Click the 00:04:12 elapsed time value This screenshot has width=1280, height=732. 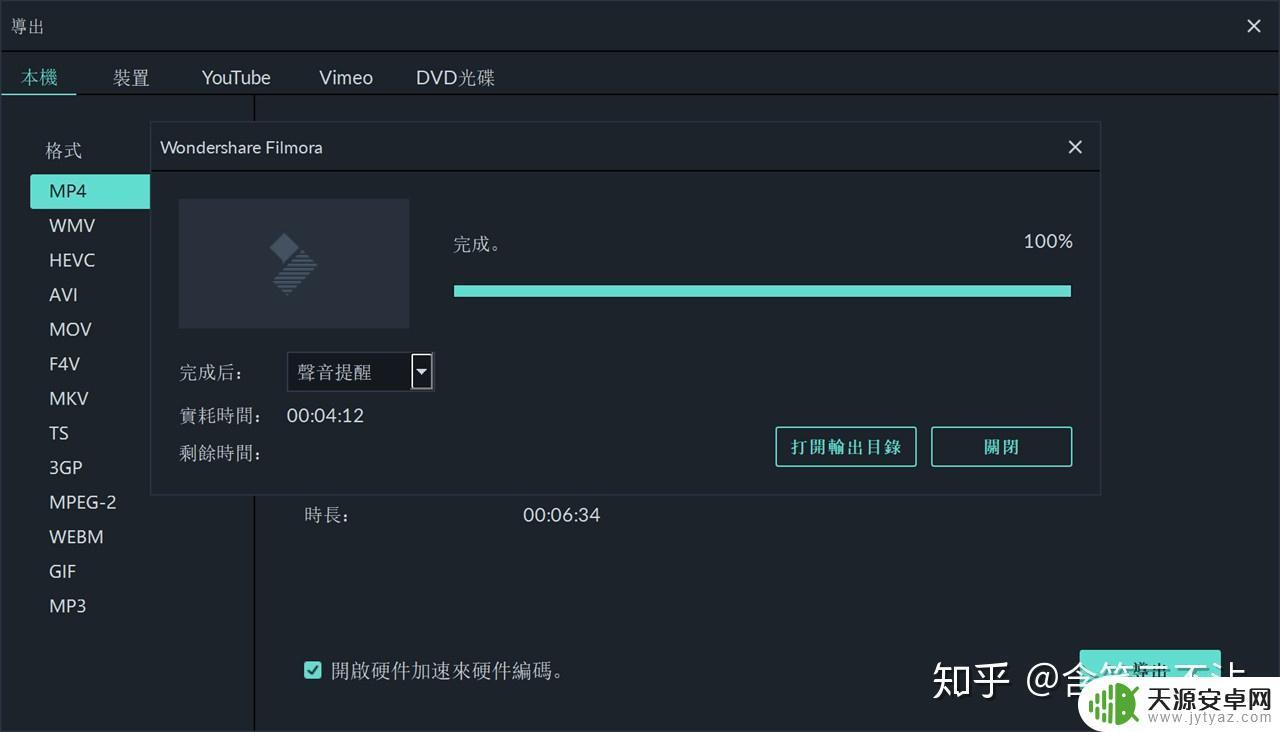point(325,415)
